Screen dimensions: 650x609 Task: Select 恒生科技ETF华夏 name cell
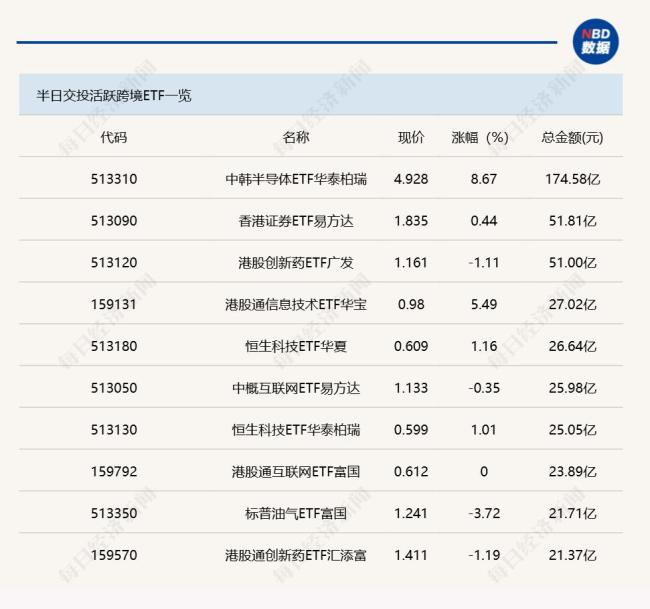click(x=296, y=346)
